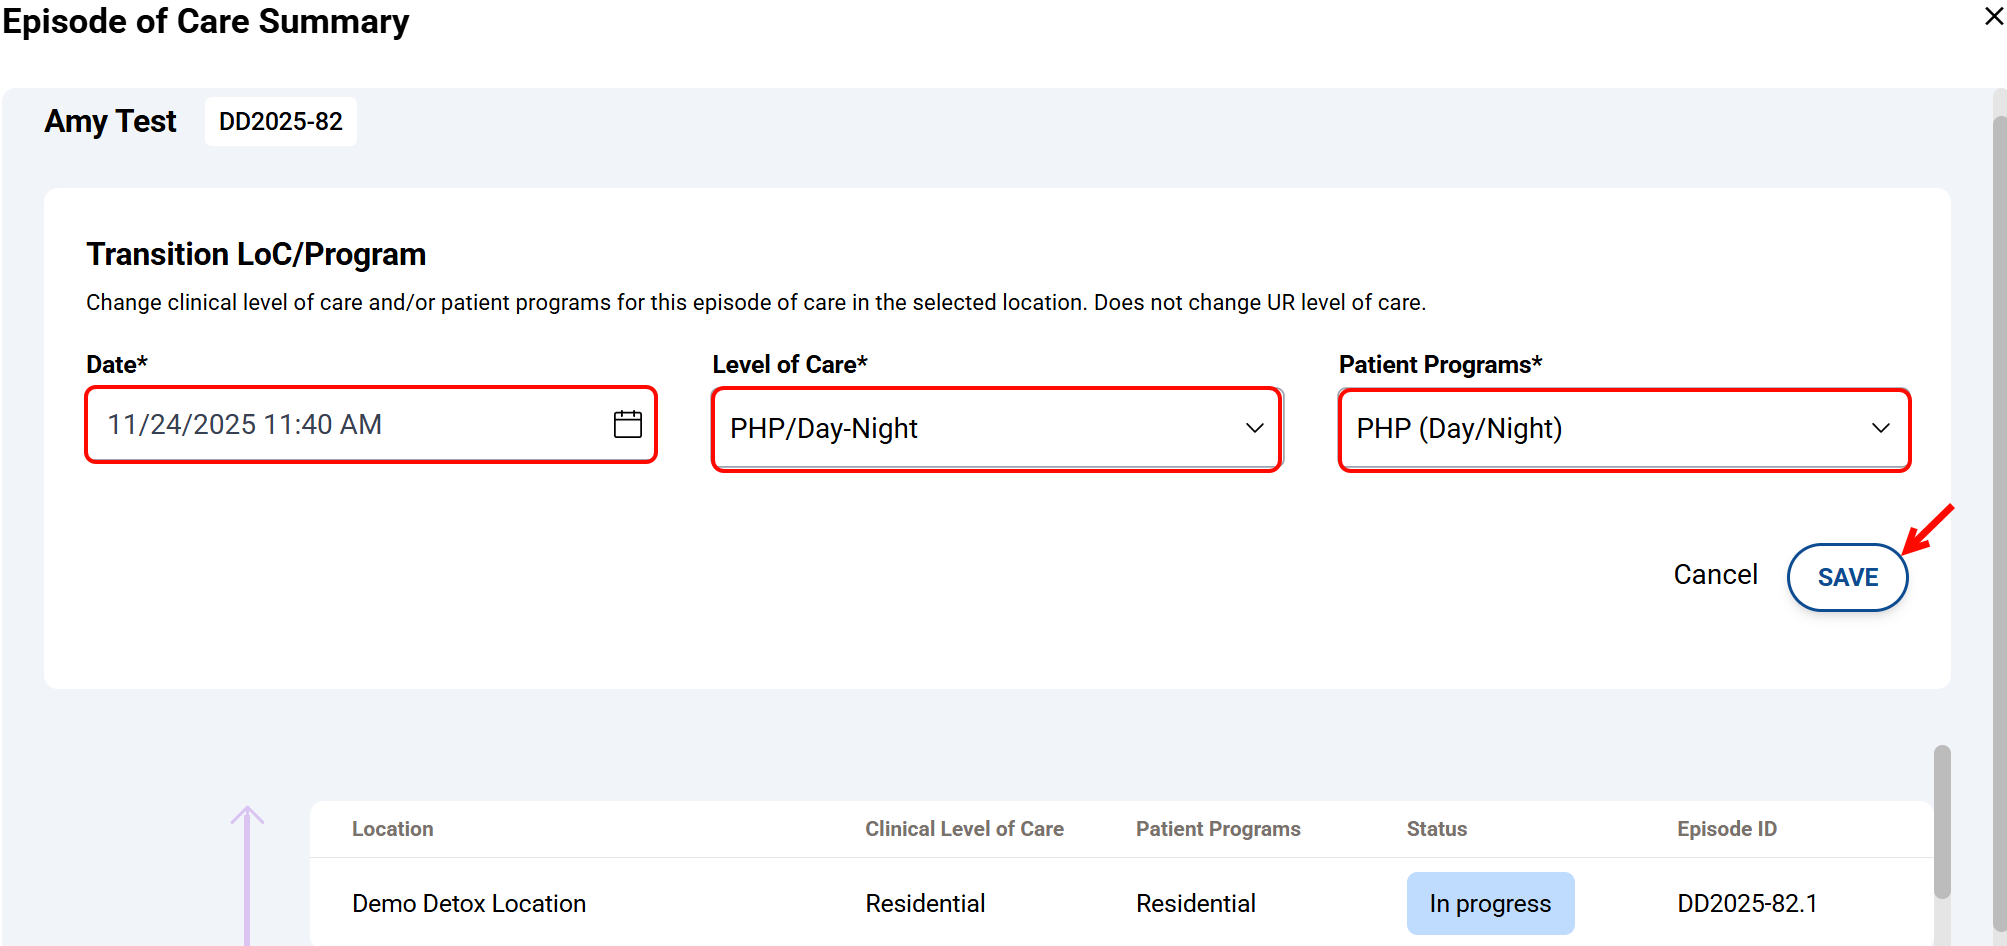
Task: Expand the Patient Programs dropdown
Action: 1623,429
